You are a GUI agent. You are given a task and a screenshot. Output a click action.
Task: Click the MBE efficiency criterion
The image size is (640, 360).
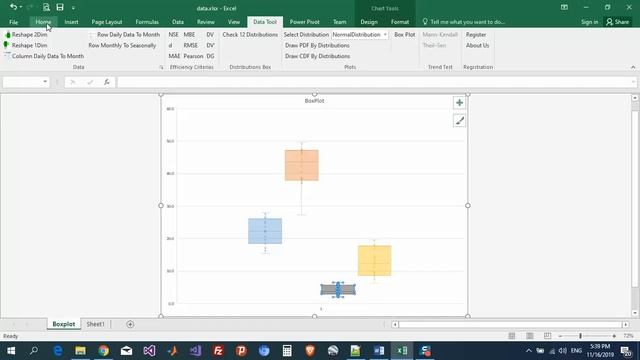(x=189, y=35)
